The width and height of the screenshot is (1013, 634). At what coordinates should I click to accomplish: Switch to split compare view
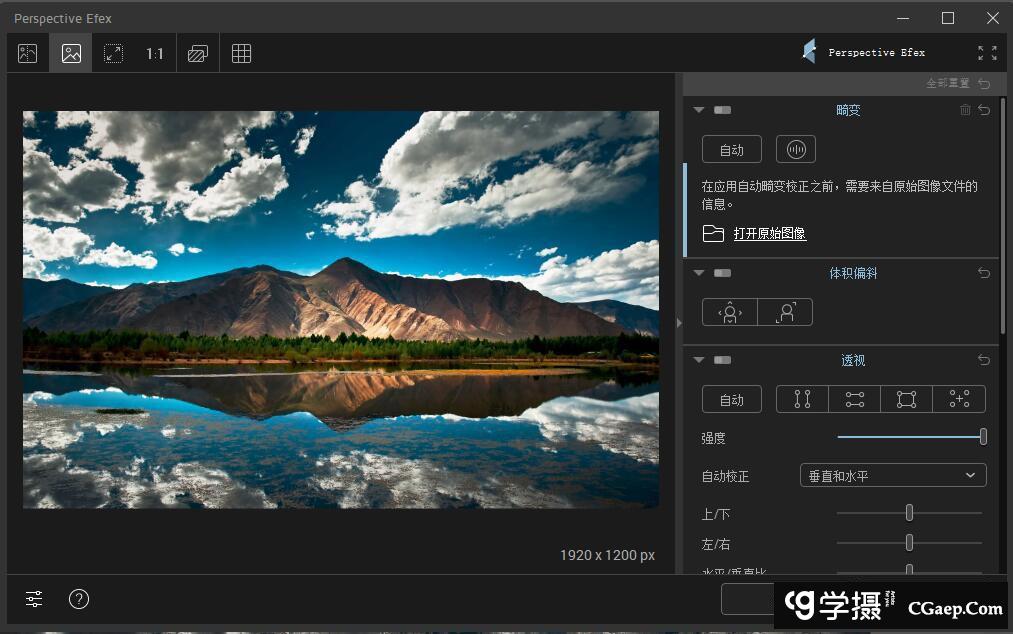pyautogui.click(x=28, y=54)
